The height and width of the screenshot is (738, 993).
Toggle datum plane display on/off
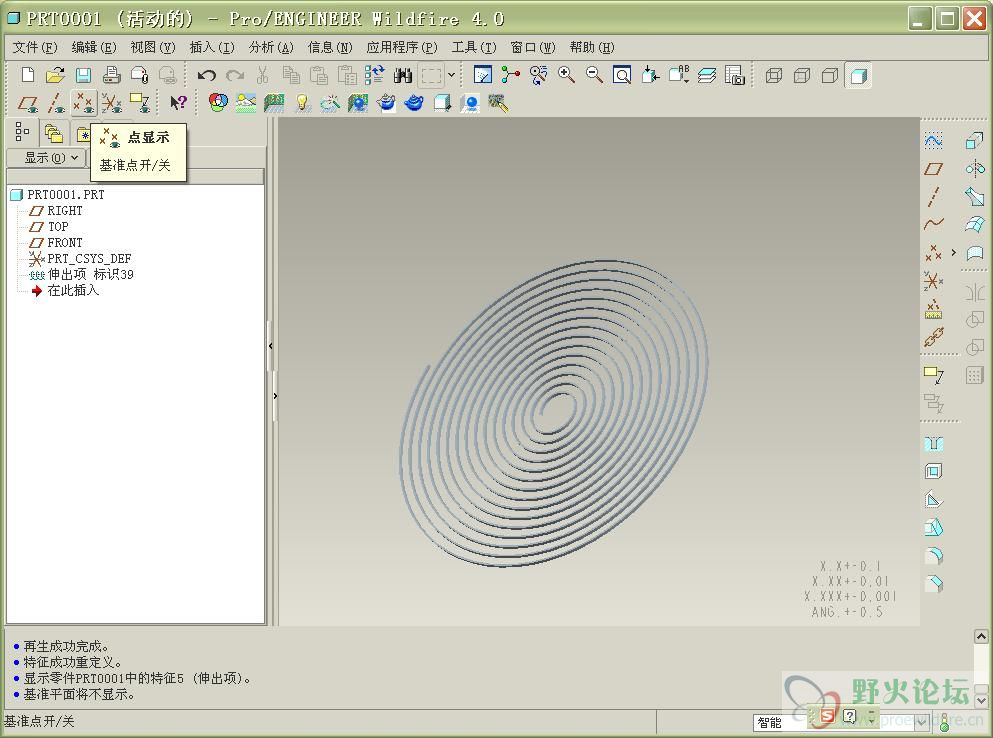(x=27, y=103)
